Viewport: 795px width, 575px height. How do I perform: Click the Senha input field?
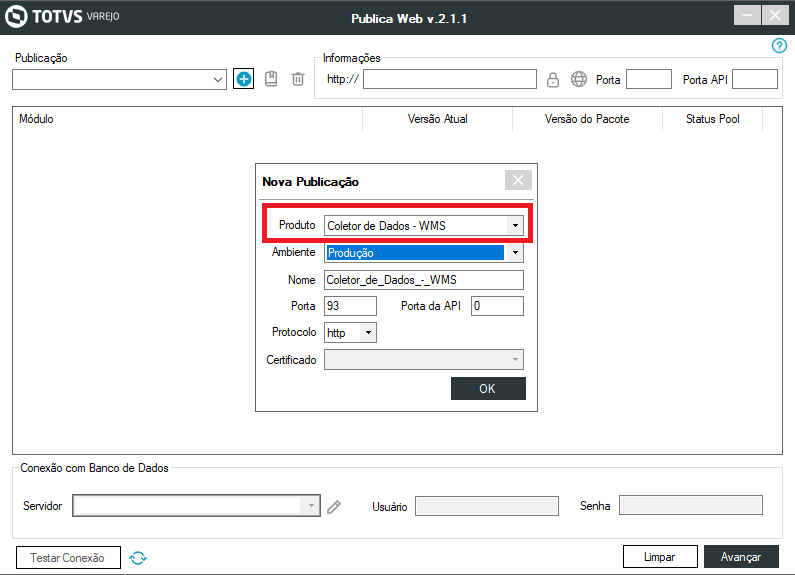(691, 505)
